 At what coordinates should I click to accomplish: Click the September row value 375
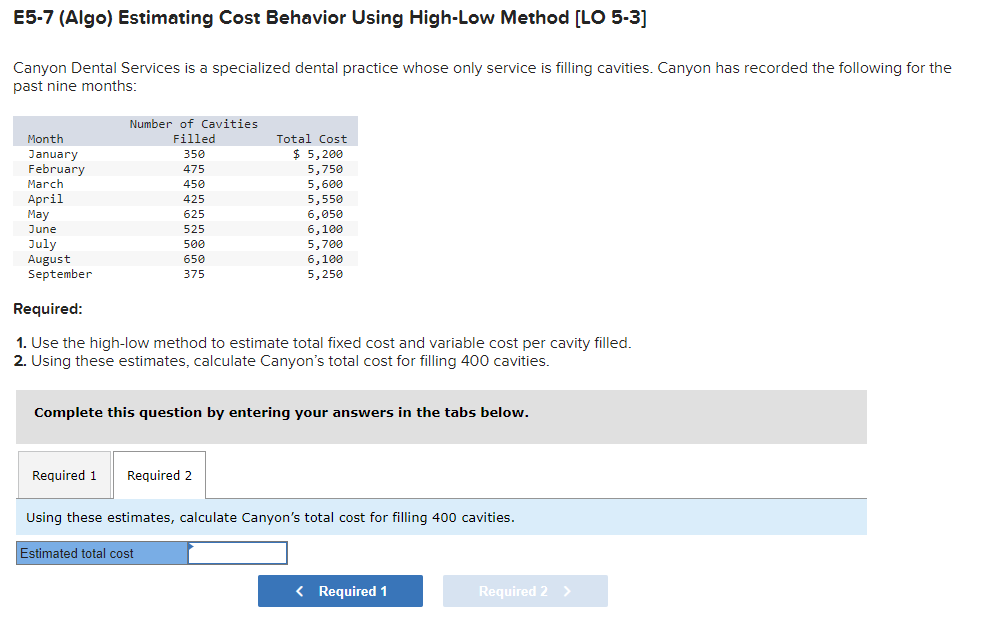tap(193, 273)
